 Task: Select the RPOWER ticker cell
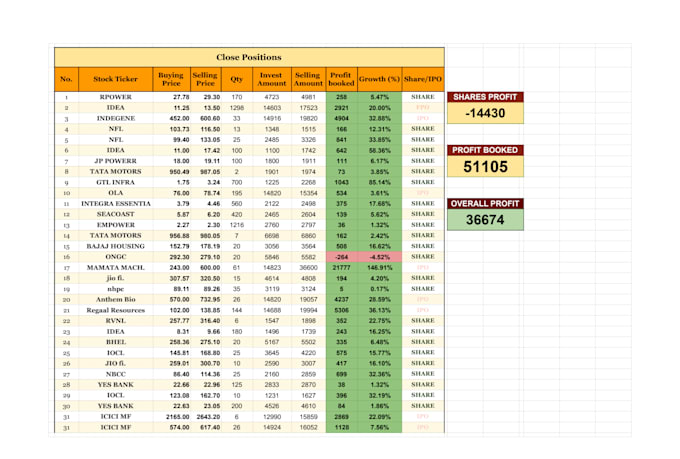115,97
